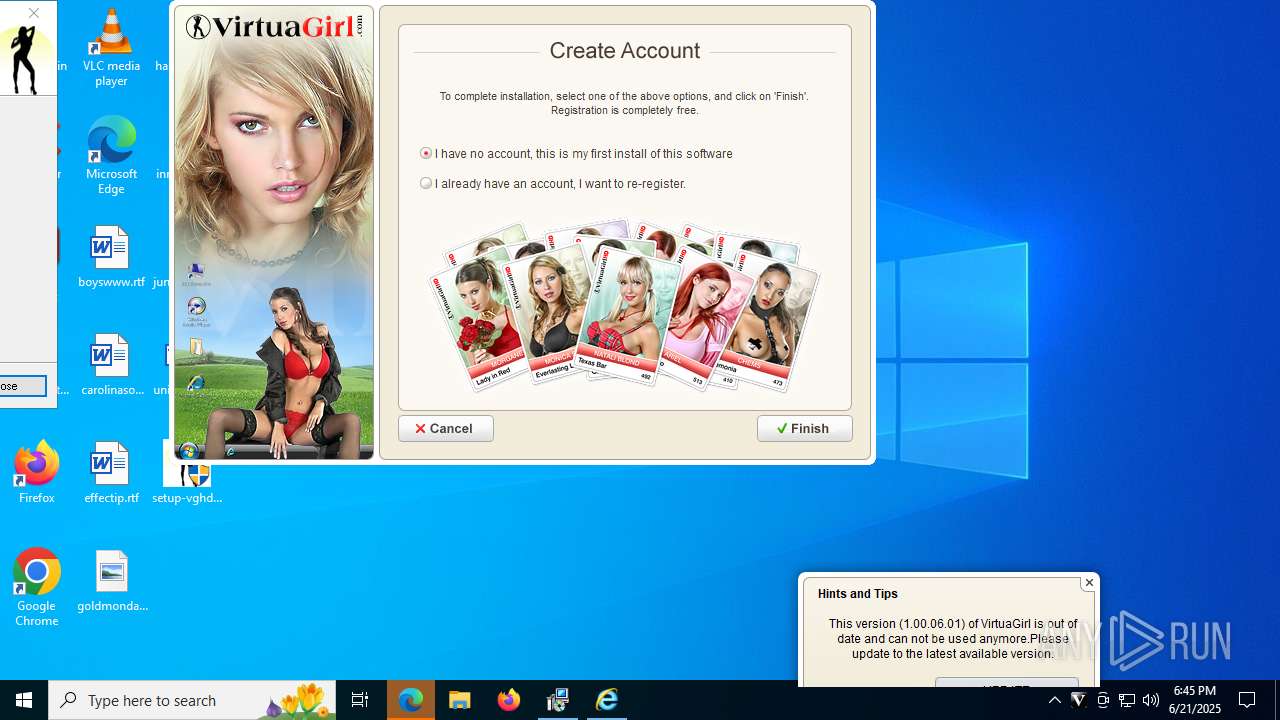Viewport: 1280px width, 720px height.
Task: Select carolinaso... document on desktop
Action: tap(111, 365)
